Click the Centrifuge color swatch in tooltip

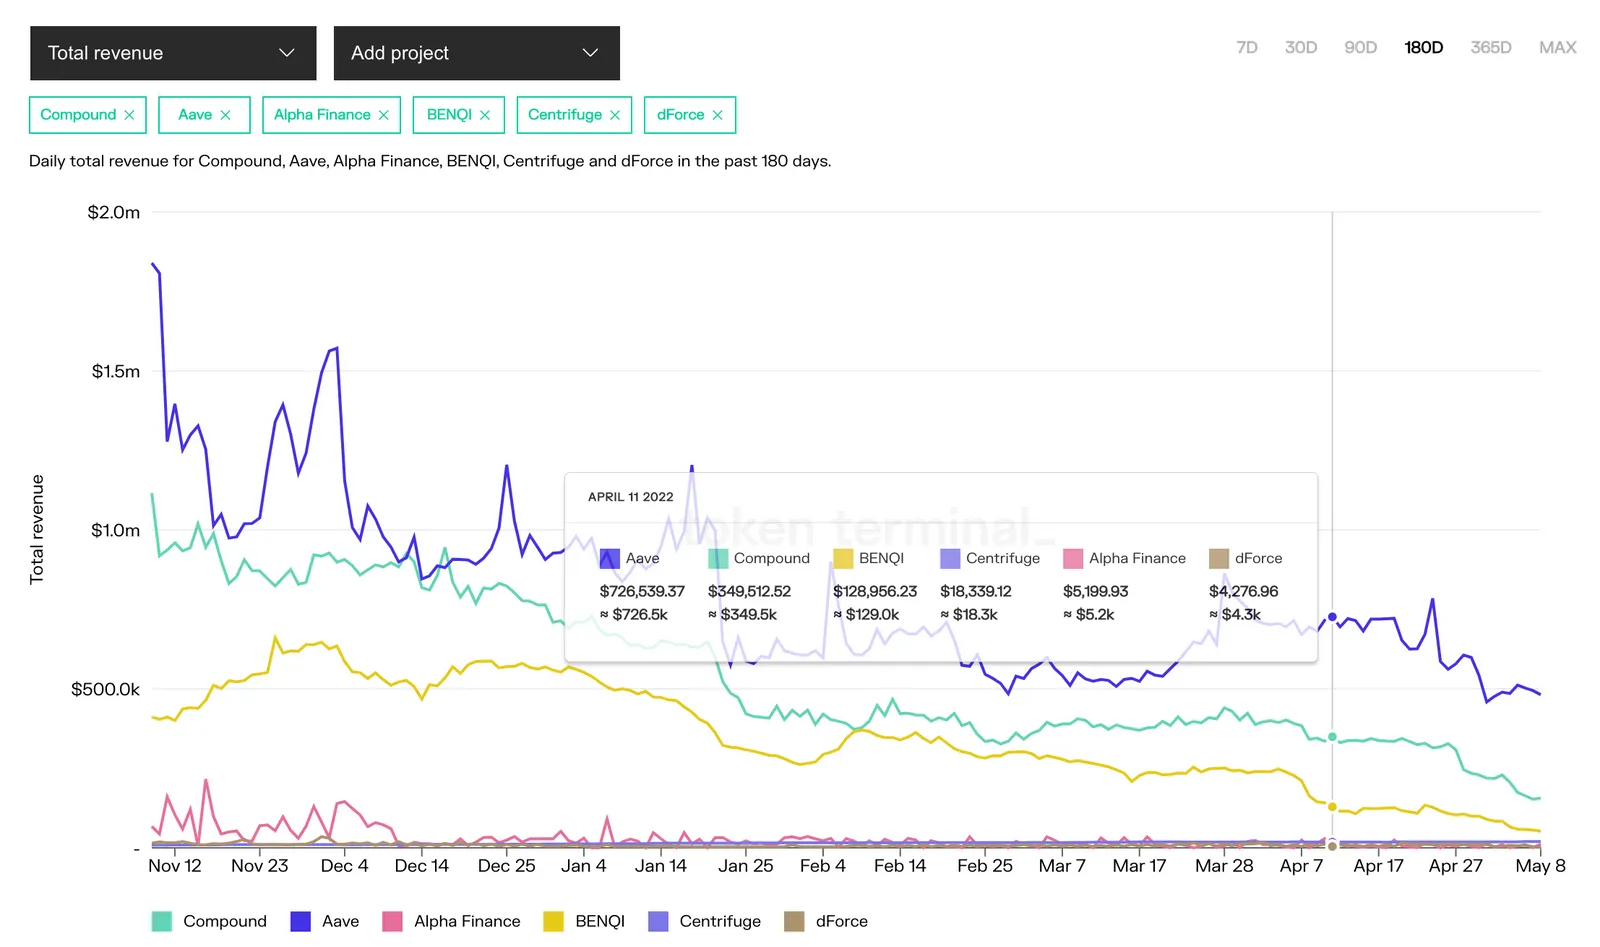(x=950, y=558)
